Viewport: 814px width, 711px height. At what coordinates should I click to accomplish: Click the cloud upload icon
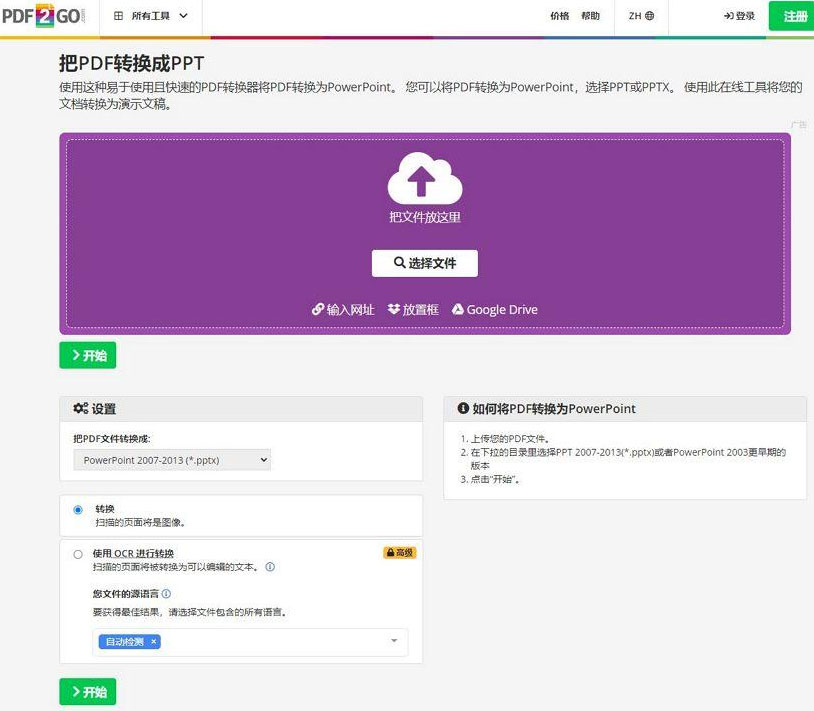tap(424, 180)
